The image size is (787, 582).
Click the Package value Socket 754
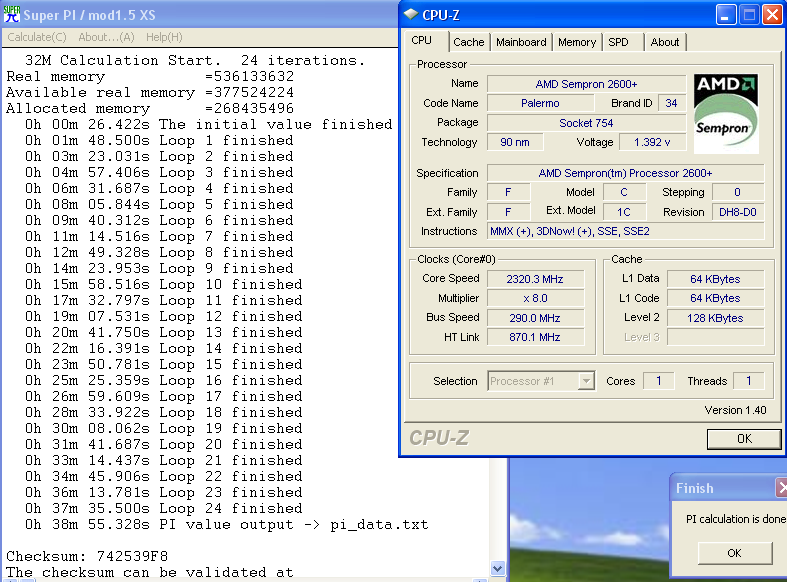click(586, 123)
